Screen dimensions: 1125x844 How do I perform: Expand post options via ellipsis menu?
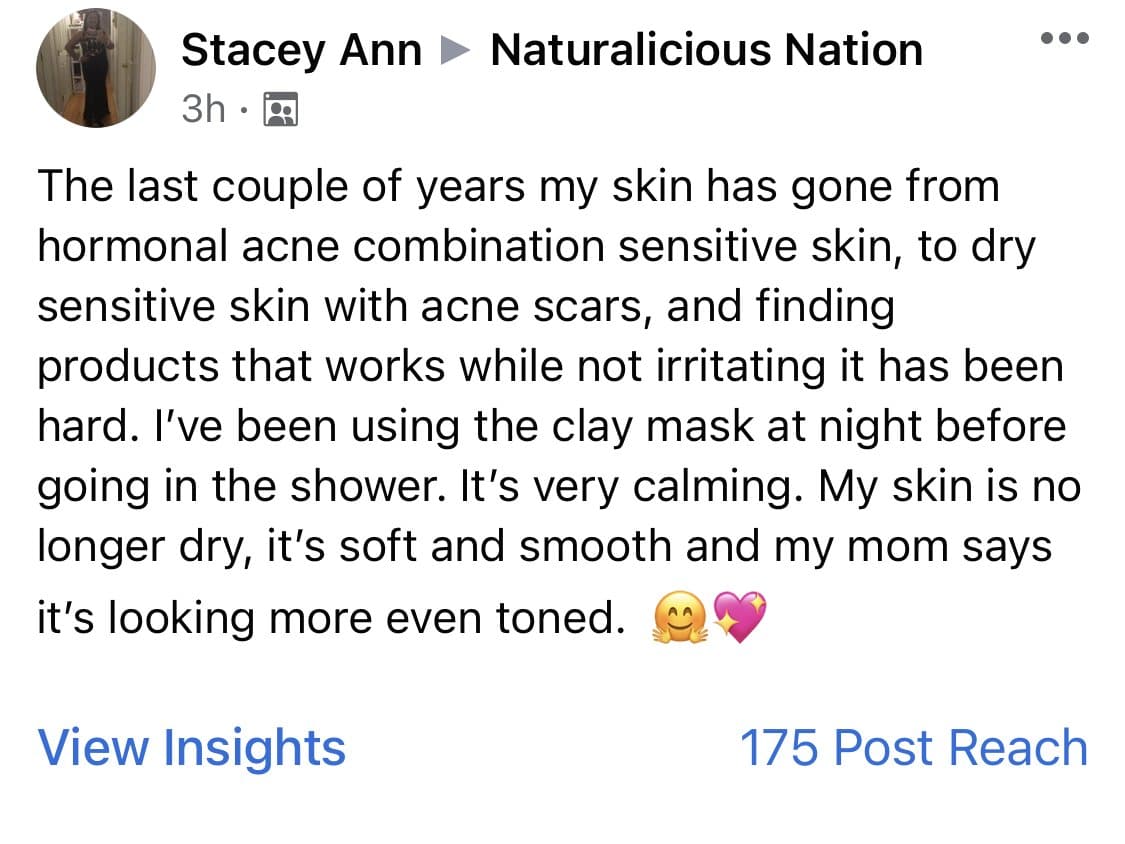click(x=1065, y=38)
